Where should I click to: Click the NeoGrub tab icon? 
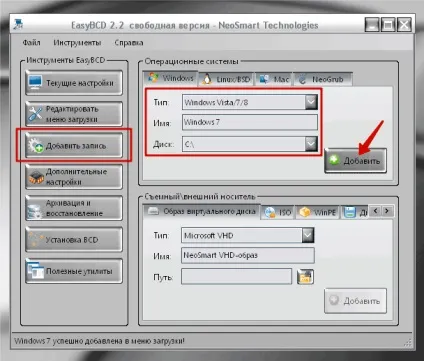303,79
